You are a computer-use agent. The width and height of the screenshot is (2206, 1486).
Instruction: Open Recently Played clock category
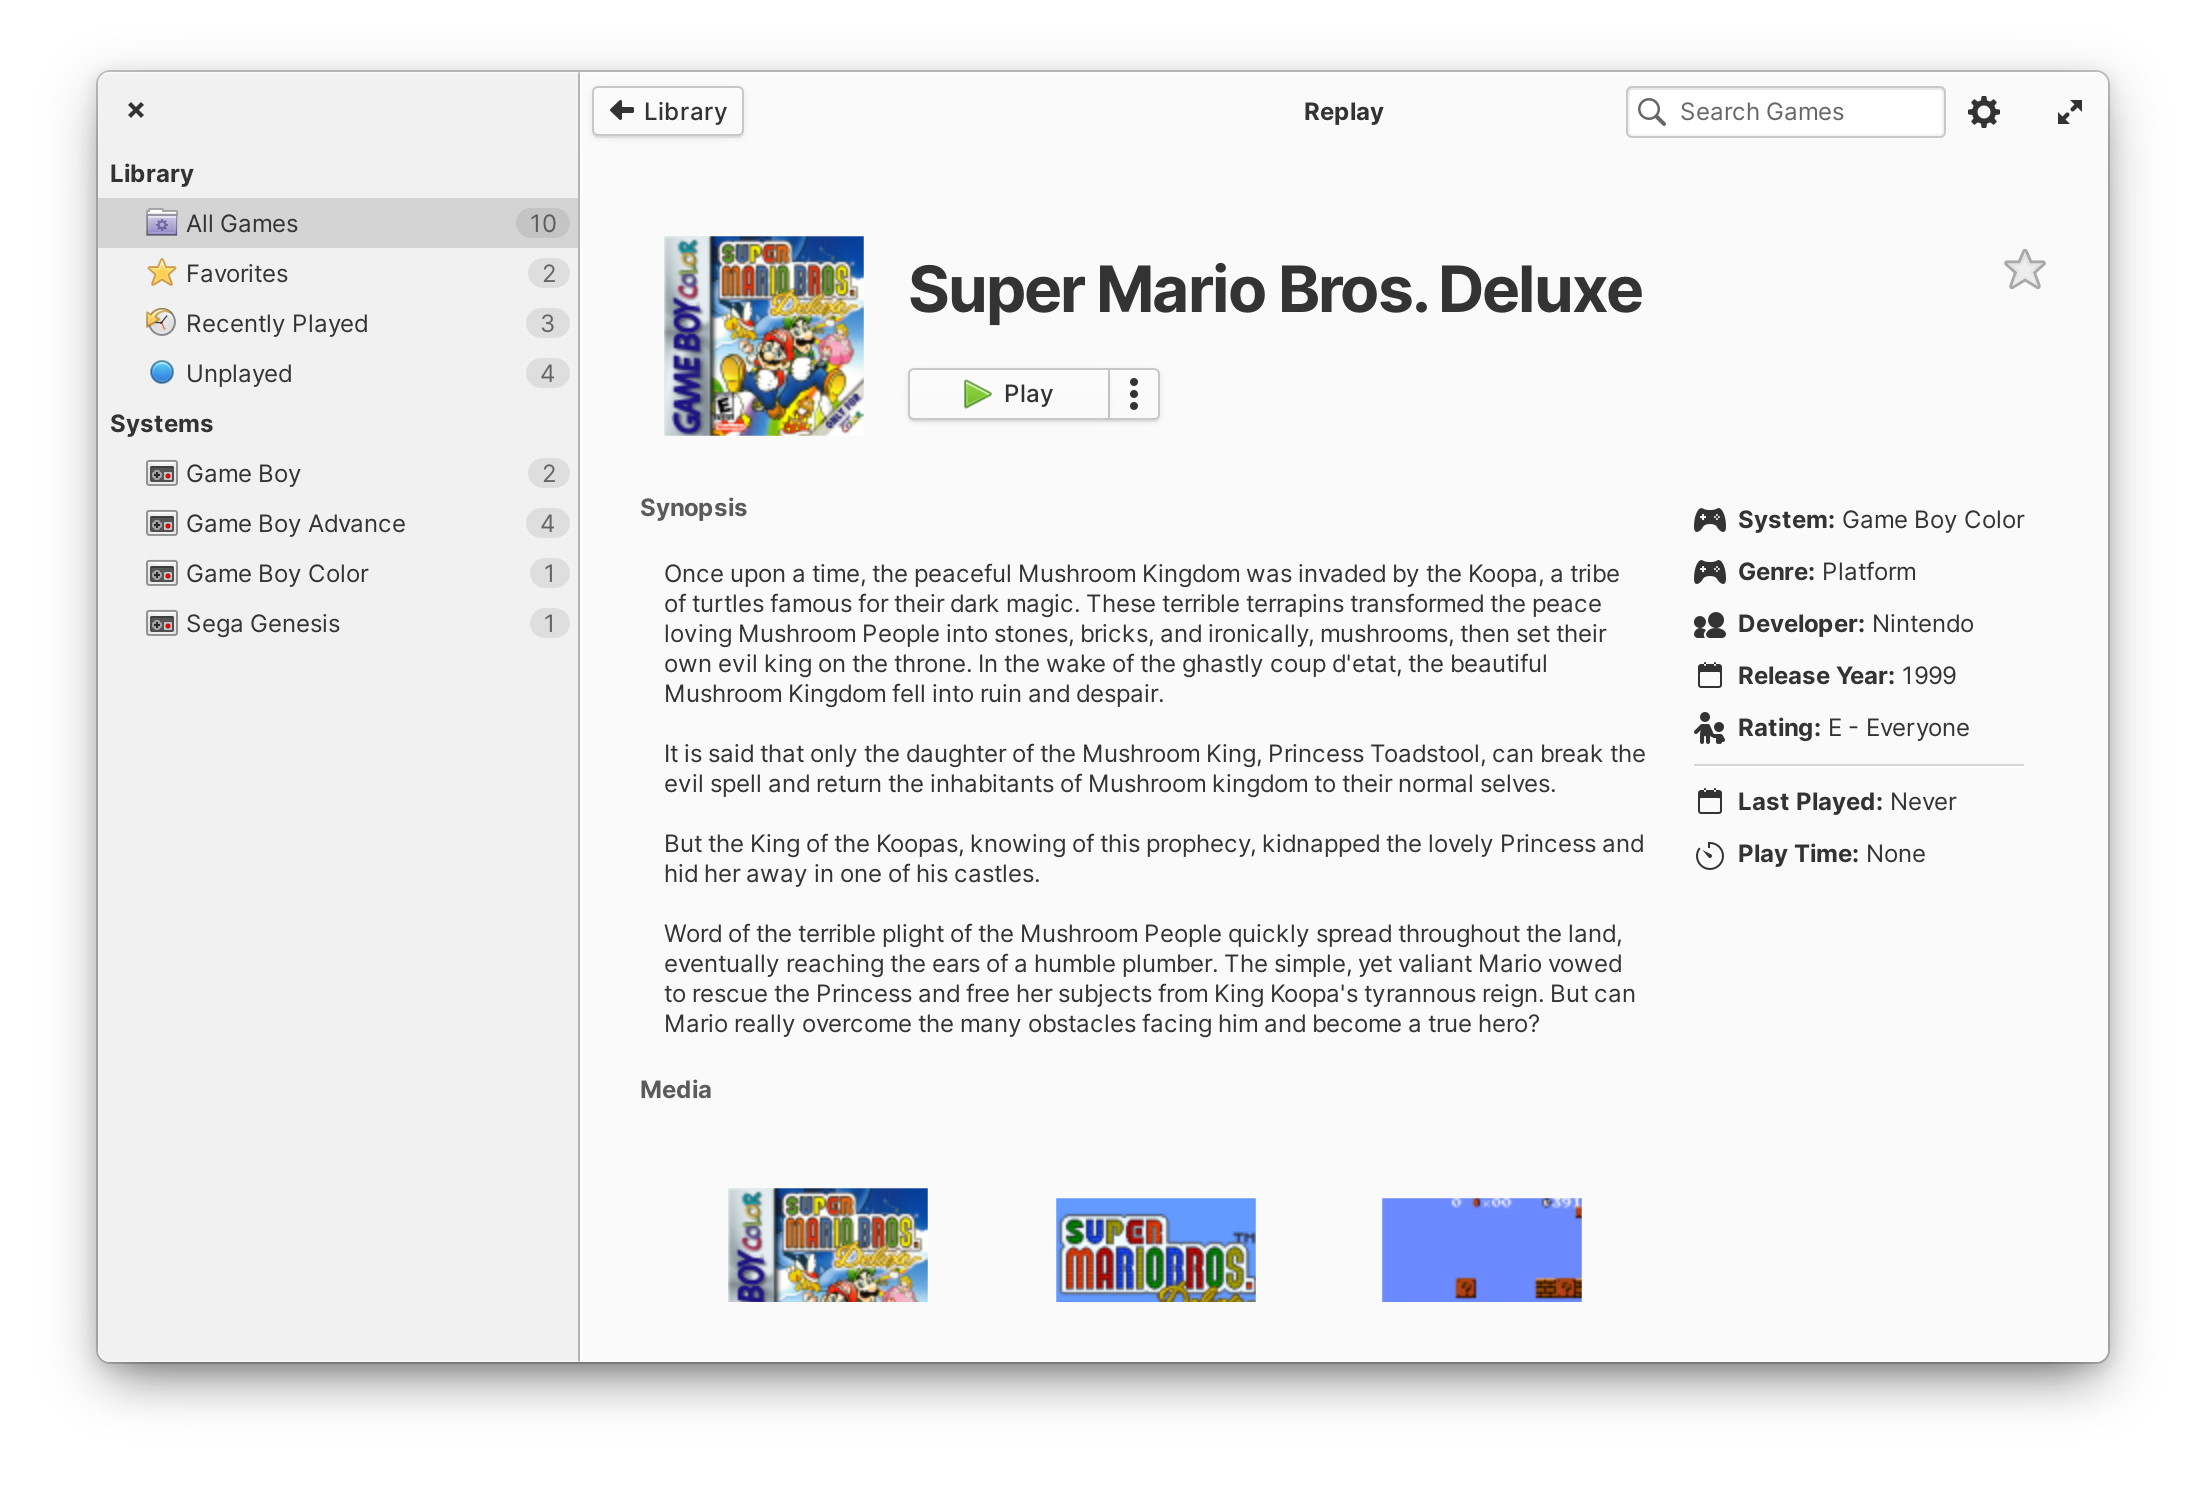pyautogui.click(x=276, y=323)
